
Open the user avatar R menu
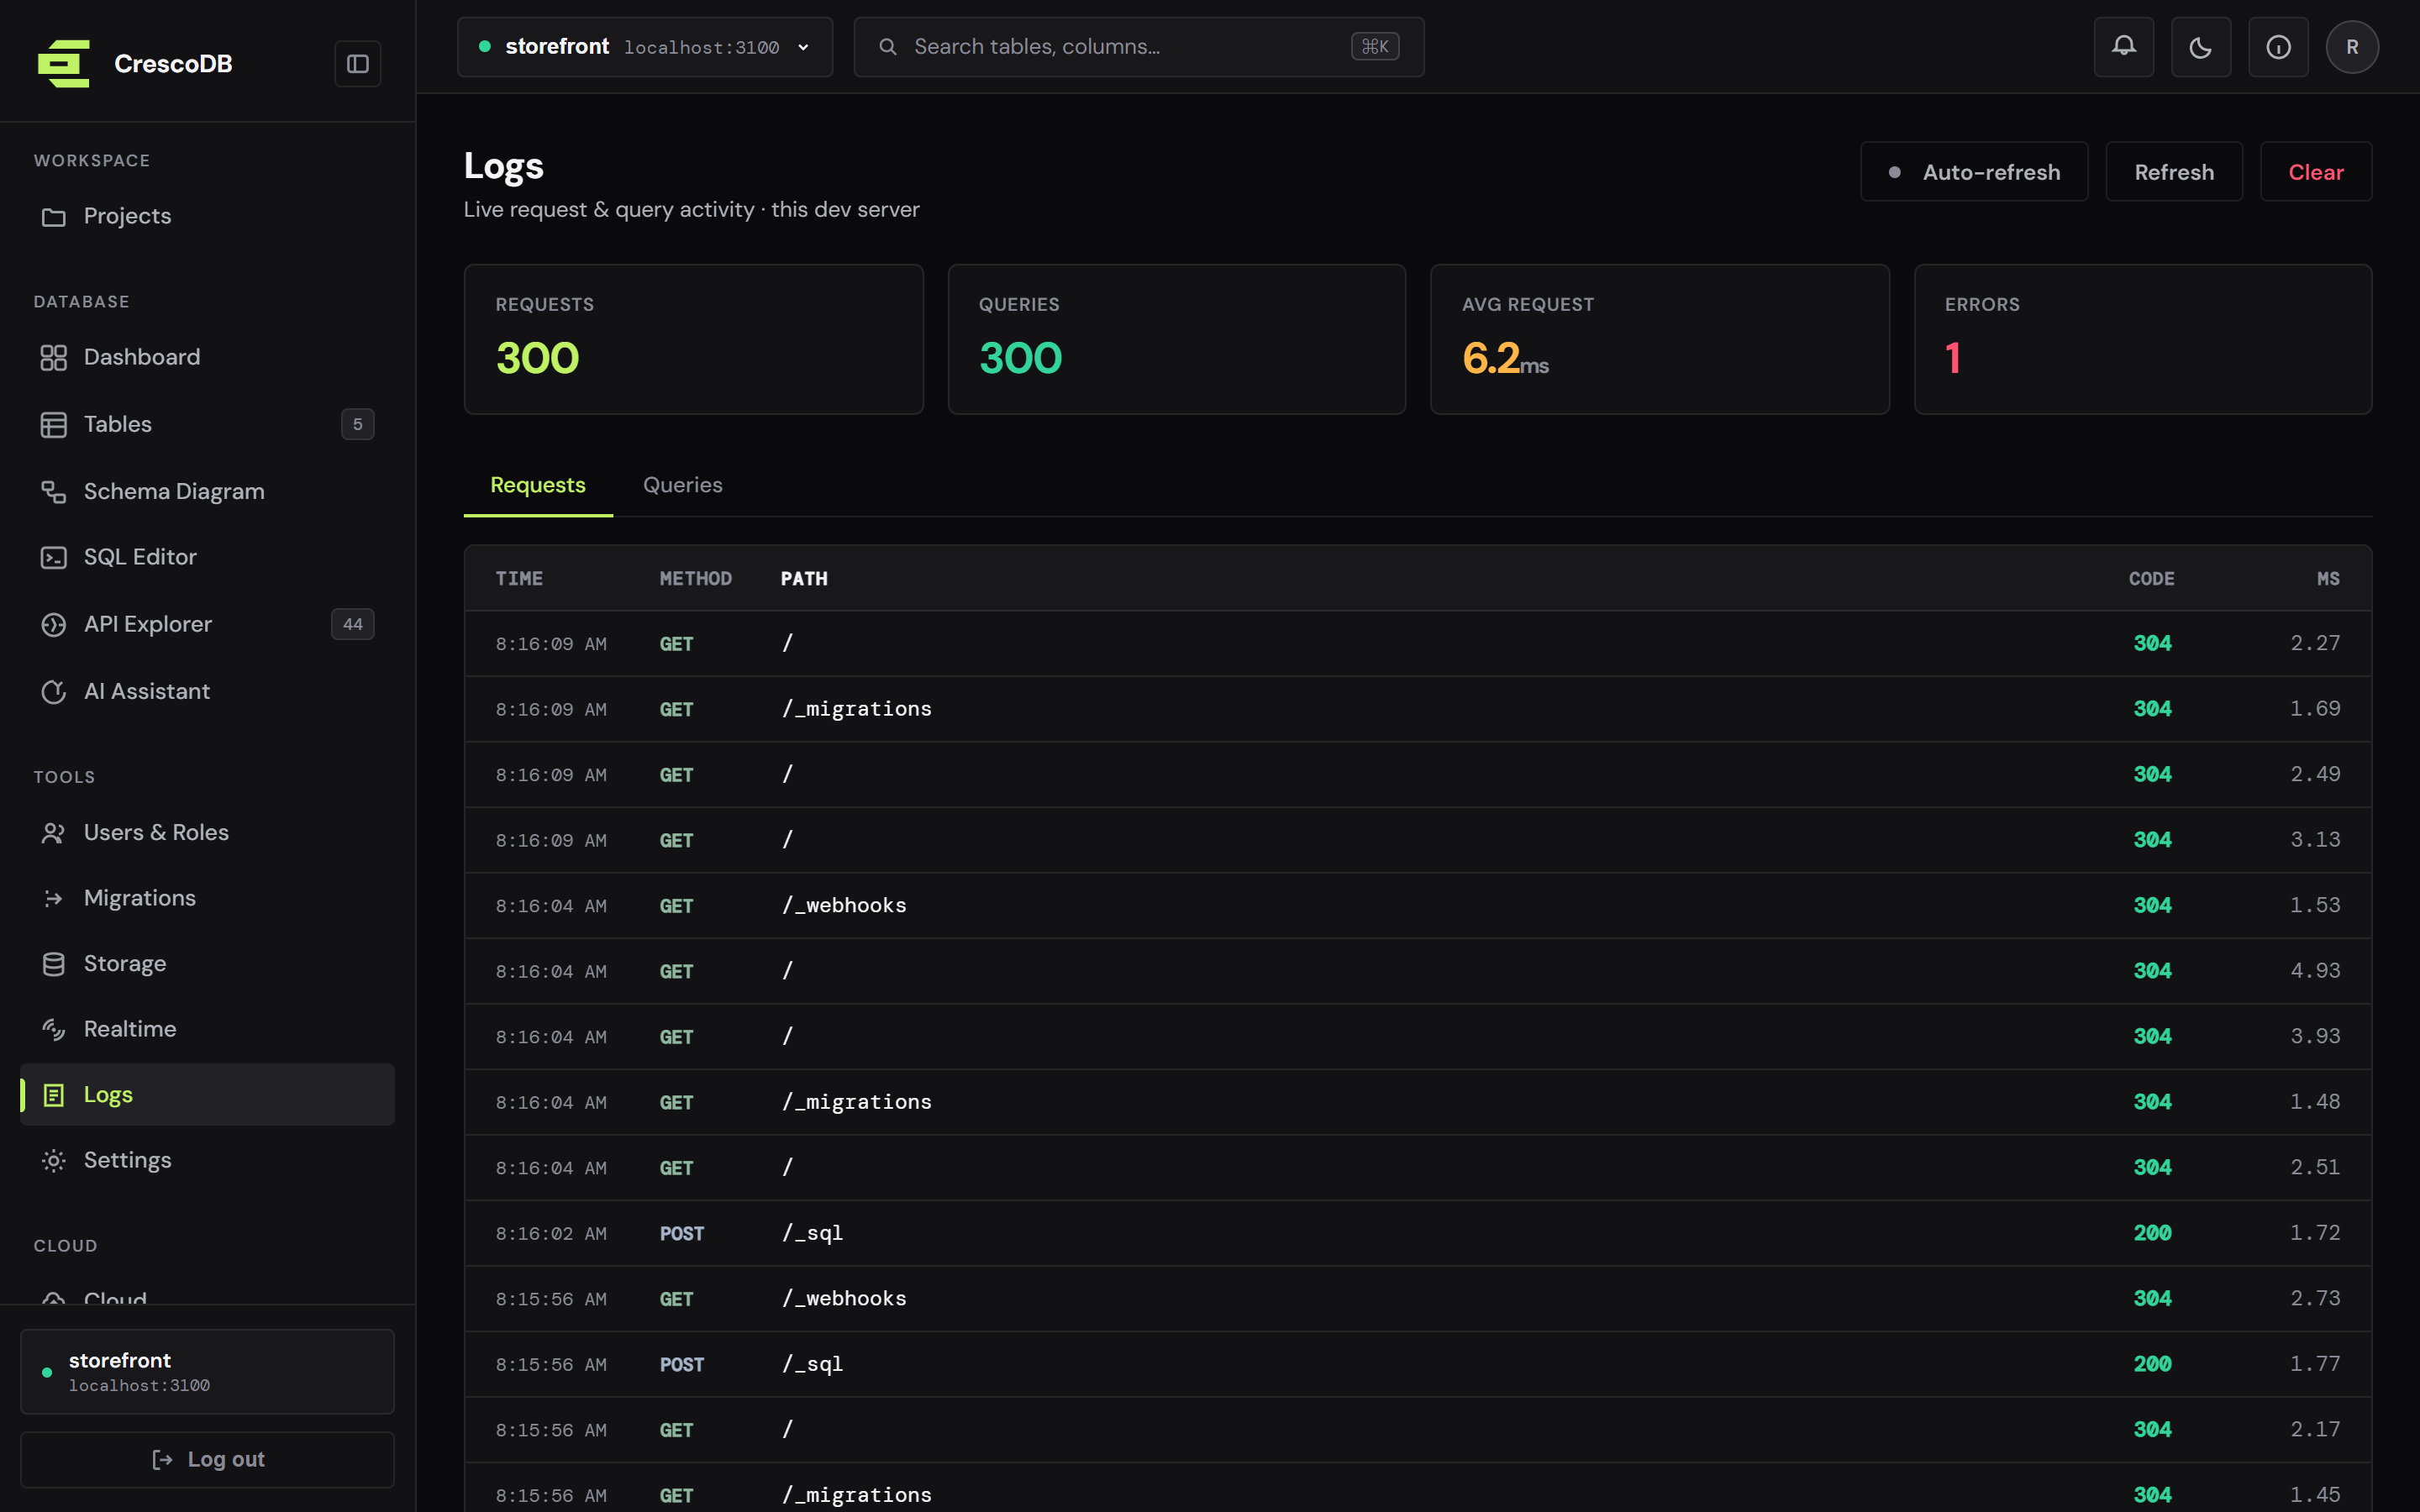coord(2352,47)
